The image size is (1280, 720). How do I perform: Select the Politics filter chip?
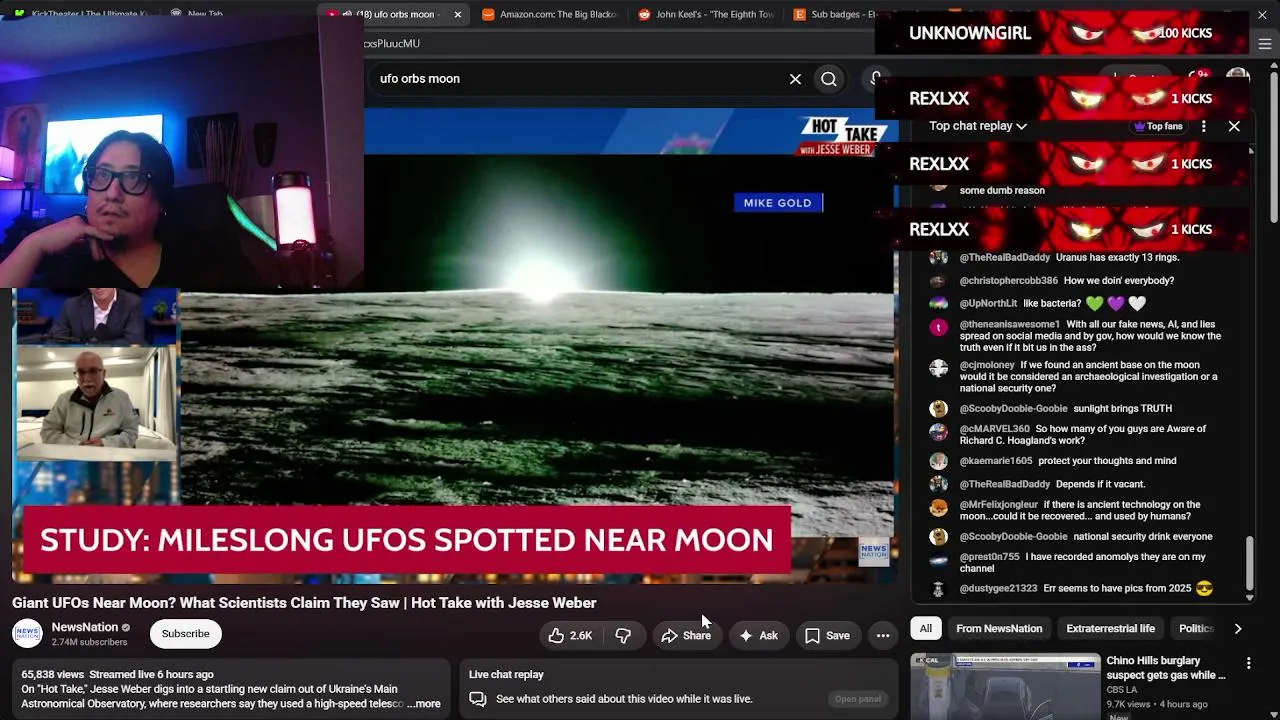(x=1196, y=628)
